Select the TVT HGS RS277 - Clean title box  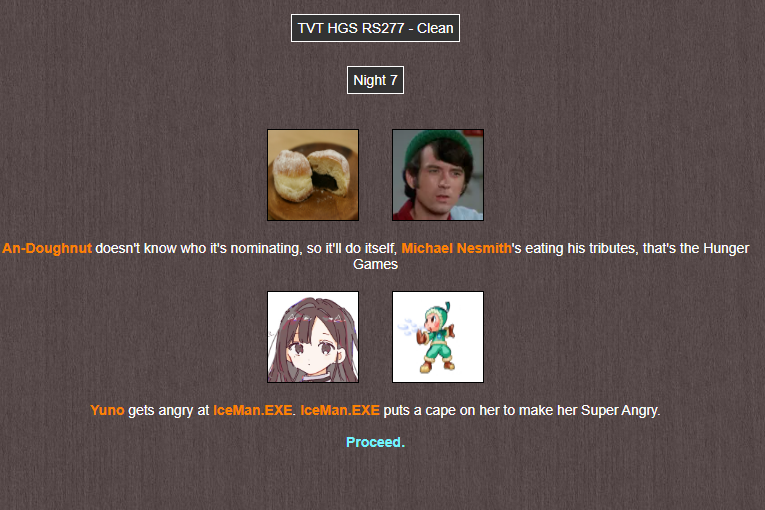[x=375, y=28]
